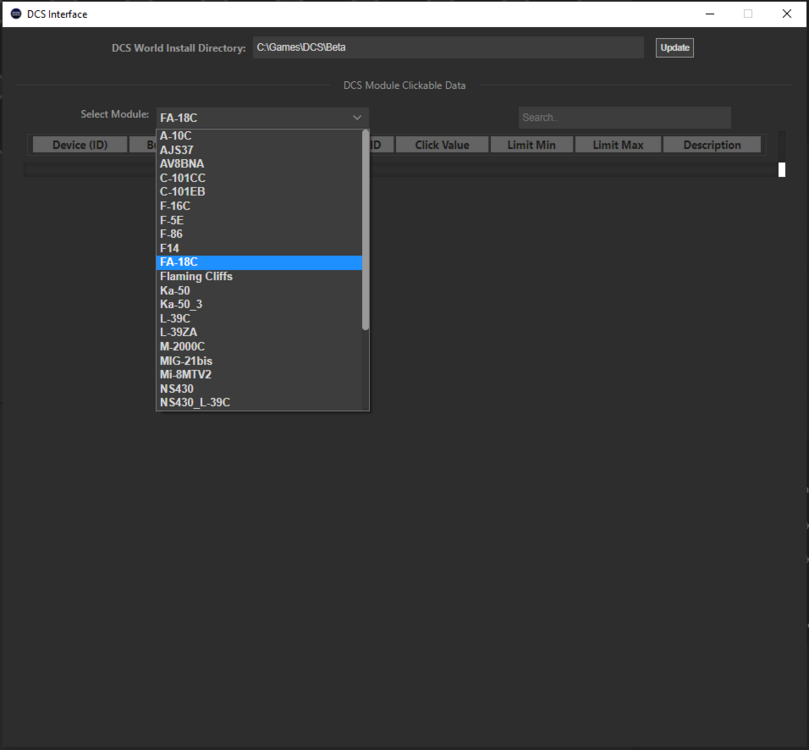This screenshot has width=809, height=750.
Task: Click the Device (ID) column header
Action: (x=80, y=145)
